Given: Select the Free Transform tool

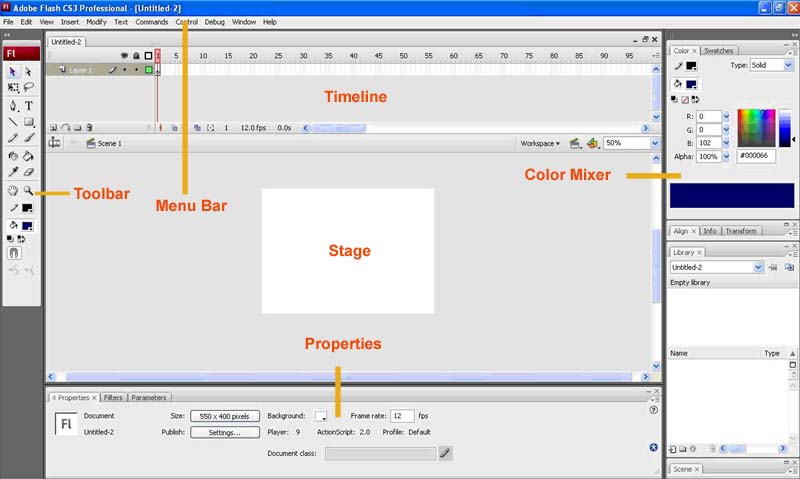Looking at the screenshot, I should pos(13,87).
